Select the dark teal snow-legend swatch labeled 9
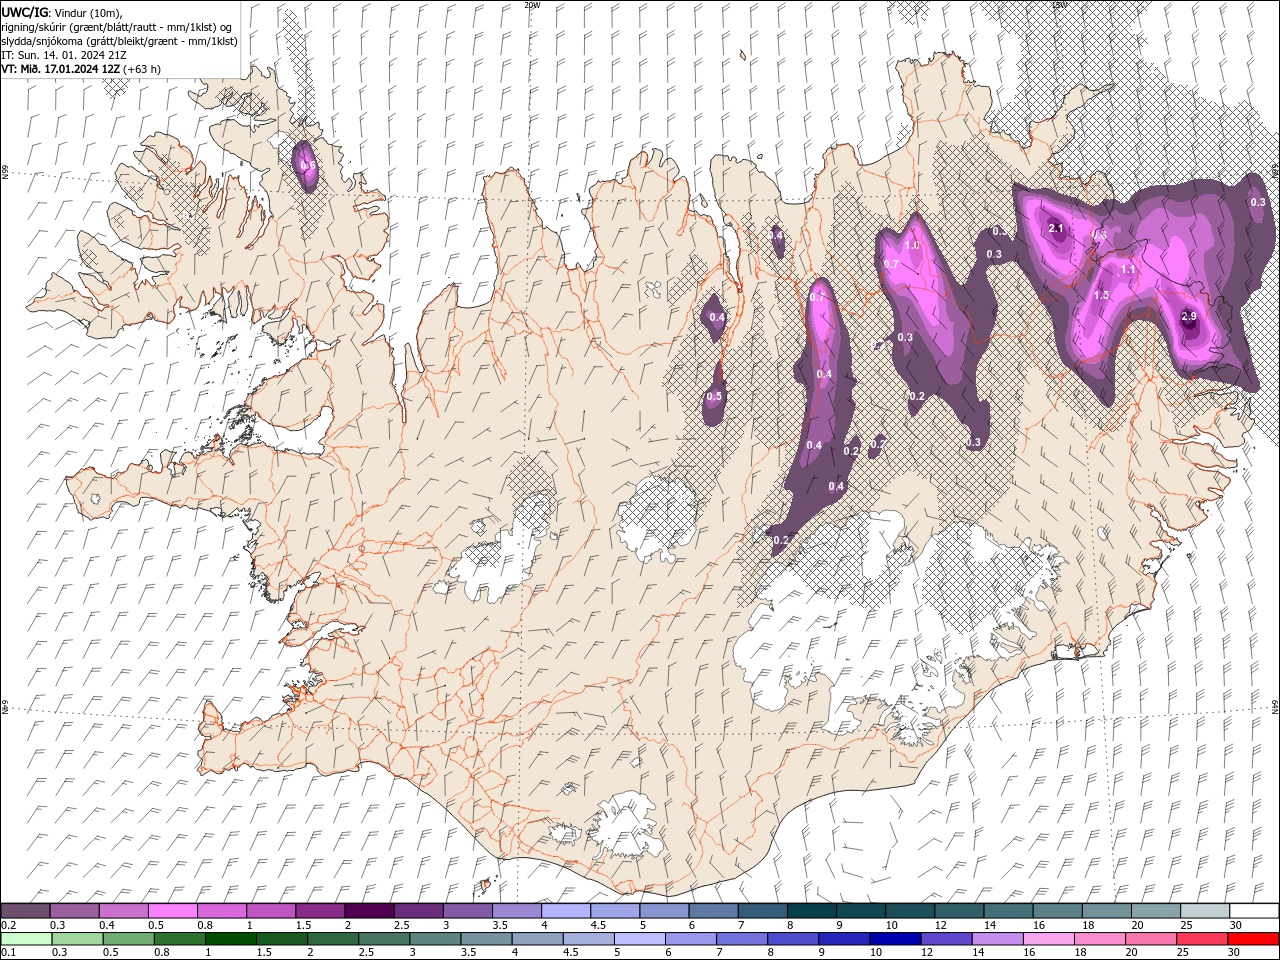 pyautogui.click(x=860, y=911)
